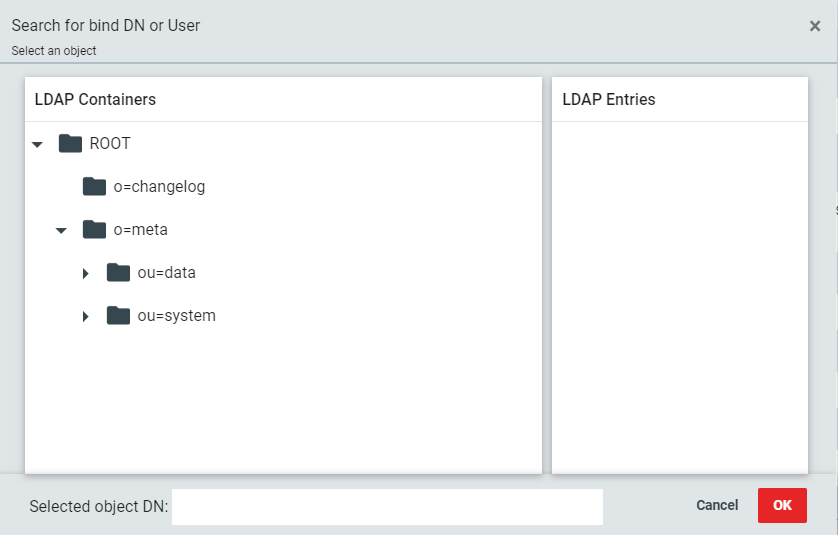This screenshot has width=838, height=535.
Task: Collapse the ROOT tree node
Action: (x=38, y=145)
